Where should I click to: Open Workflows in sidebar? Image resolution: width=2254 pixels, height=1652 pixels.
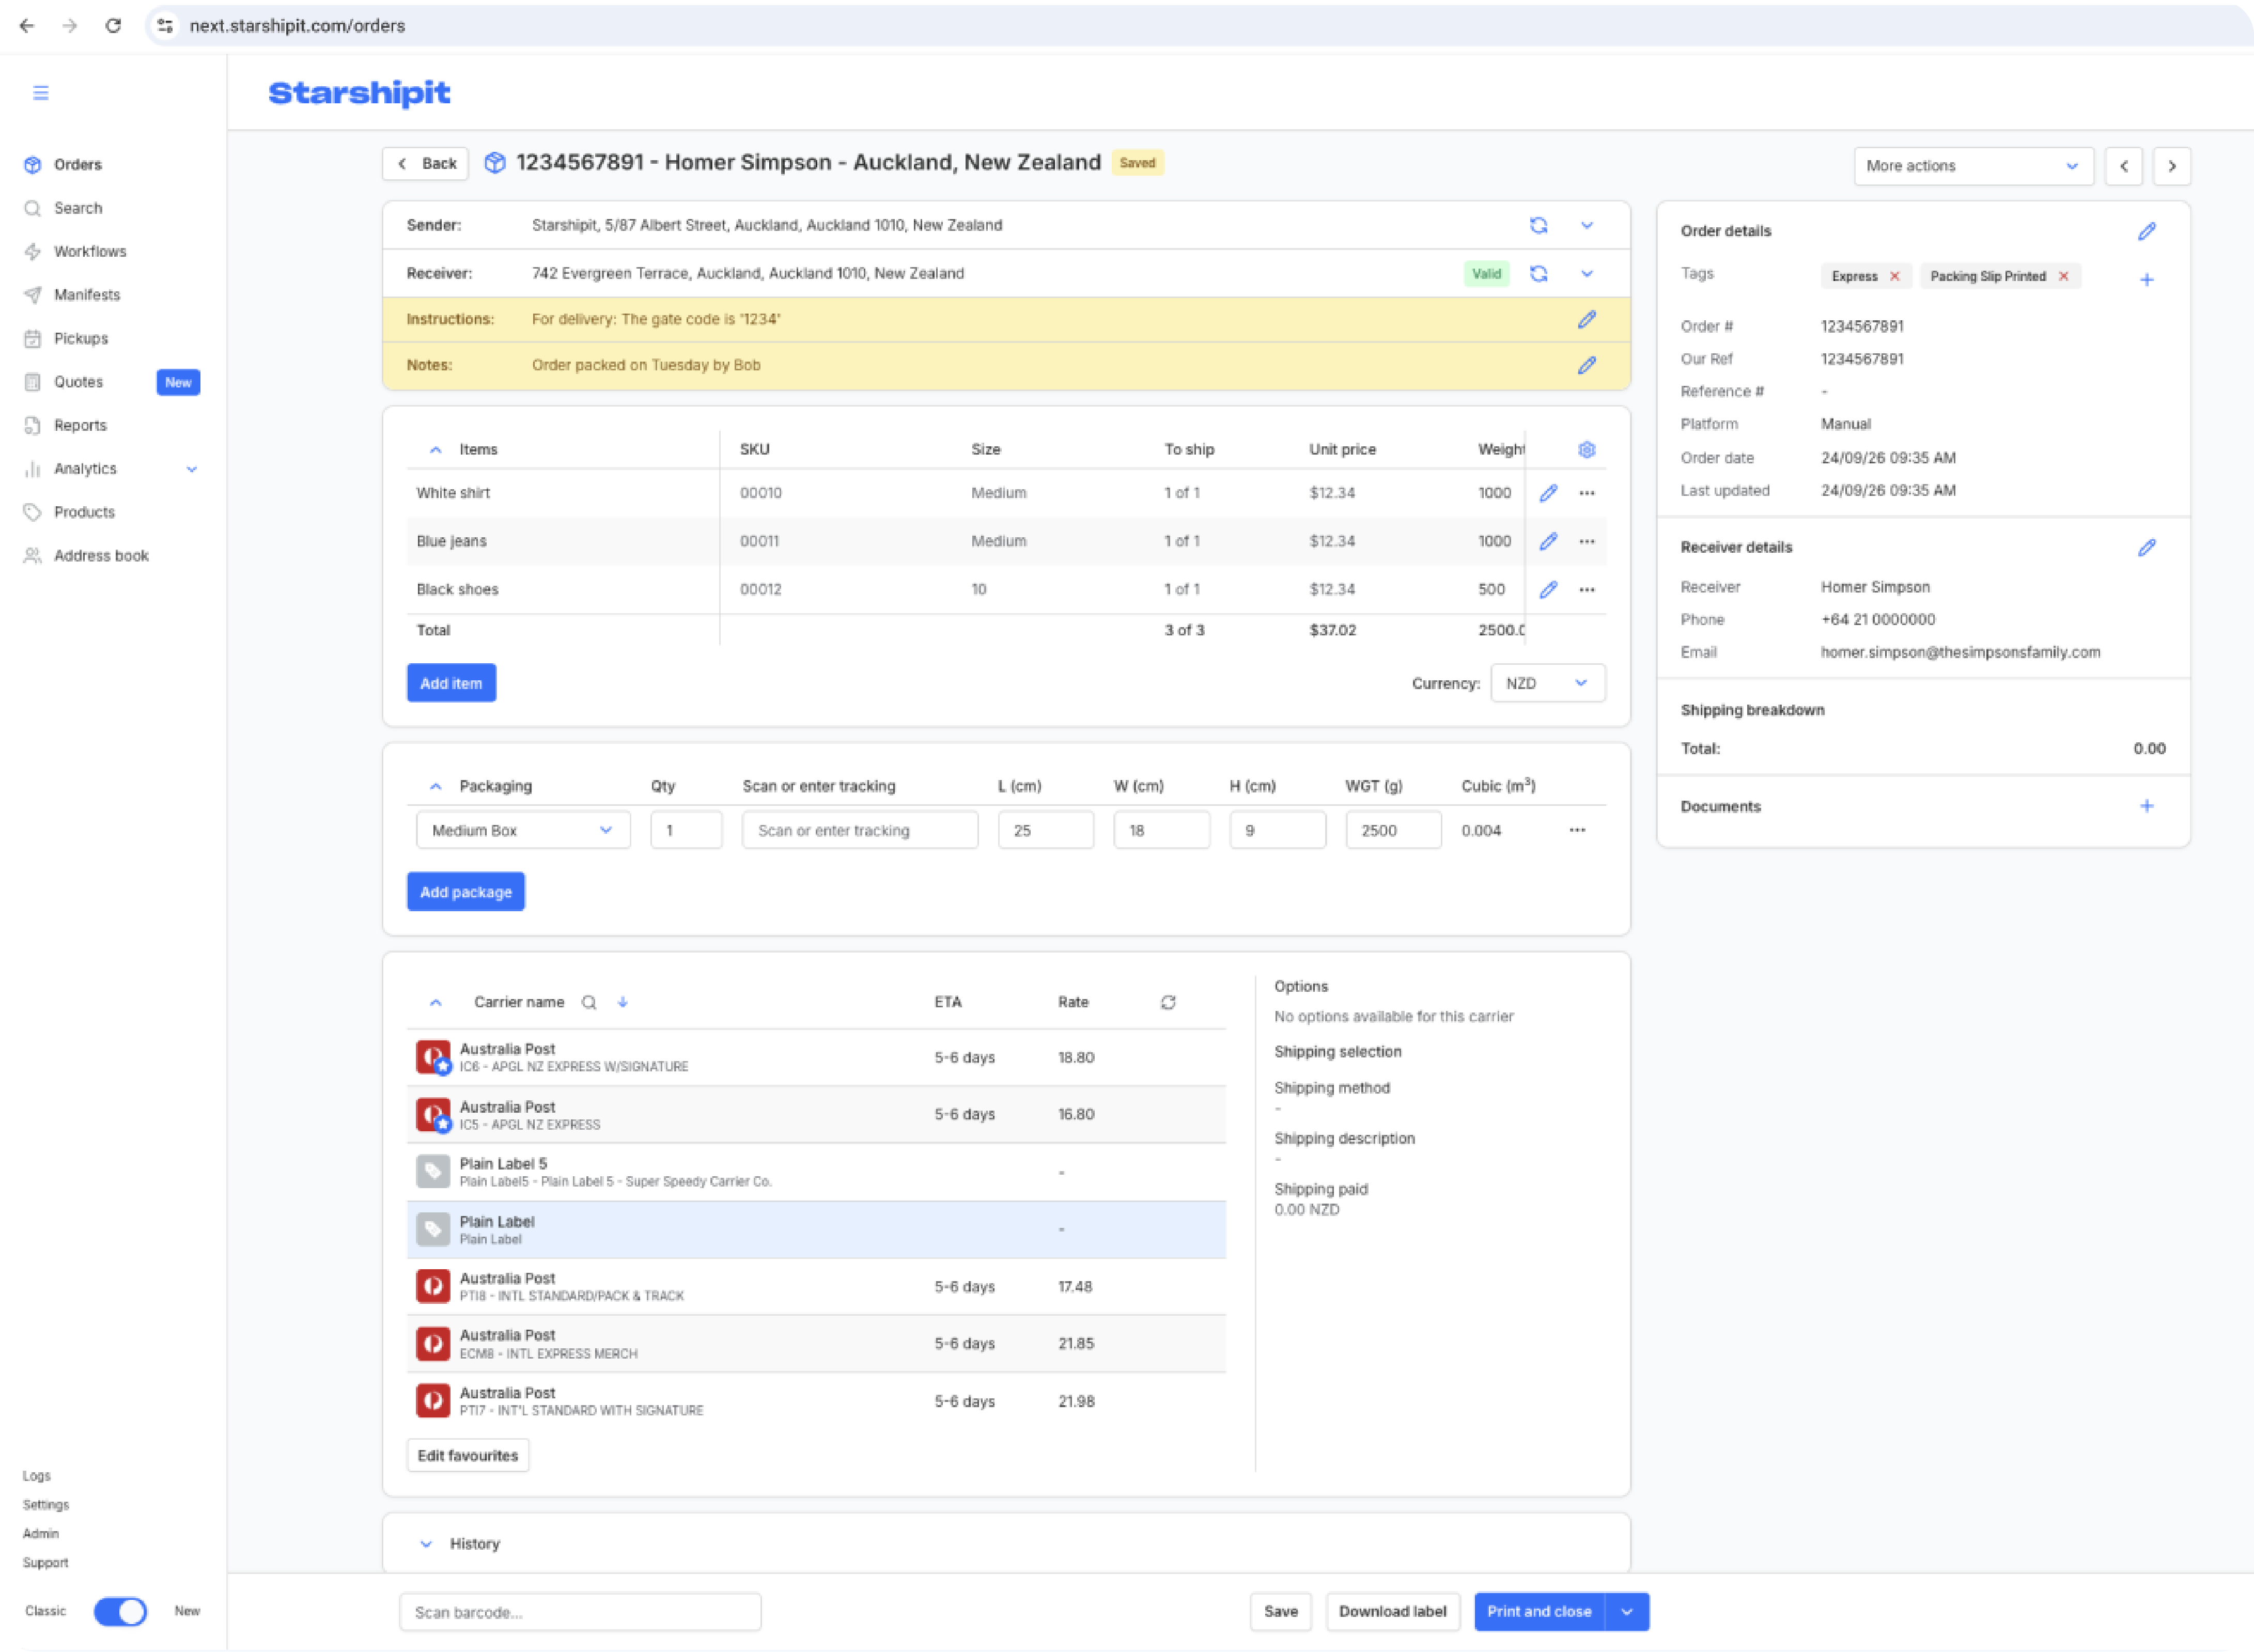(x=90, y=251)
